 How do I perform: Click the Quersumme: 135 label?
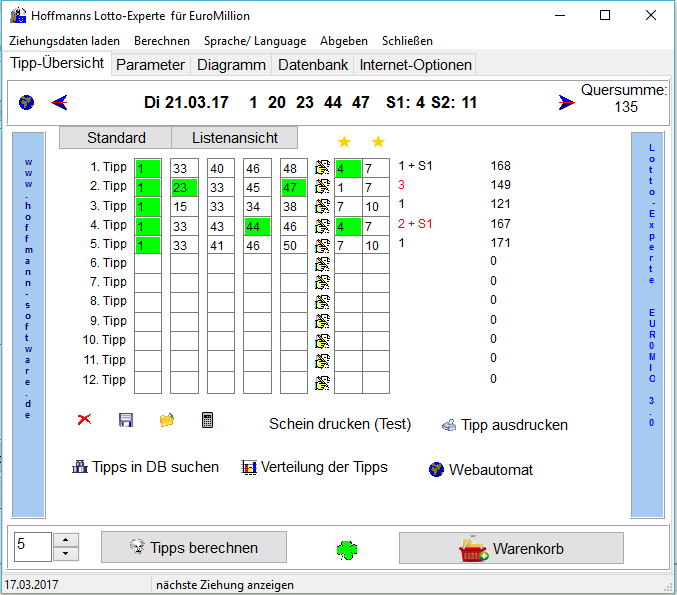[x=624, y=98]
